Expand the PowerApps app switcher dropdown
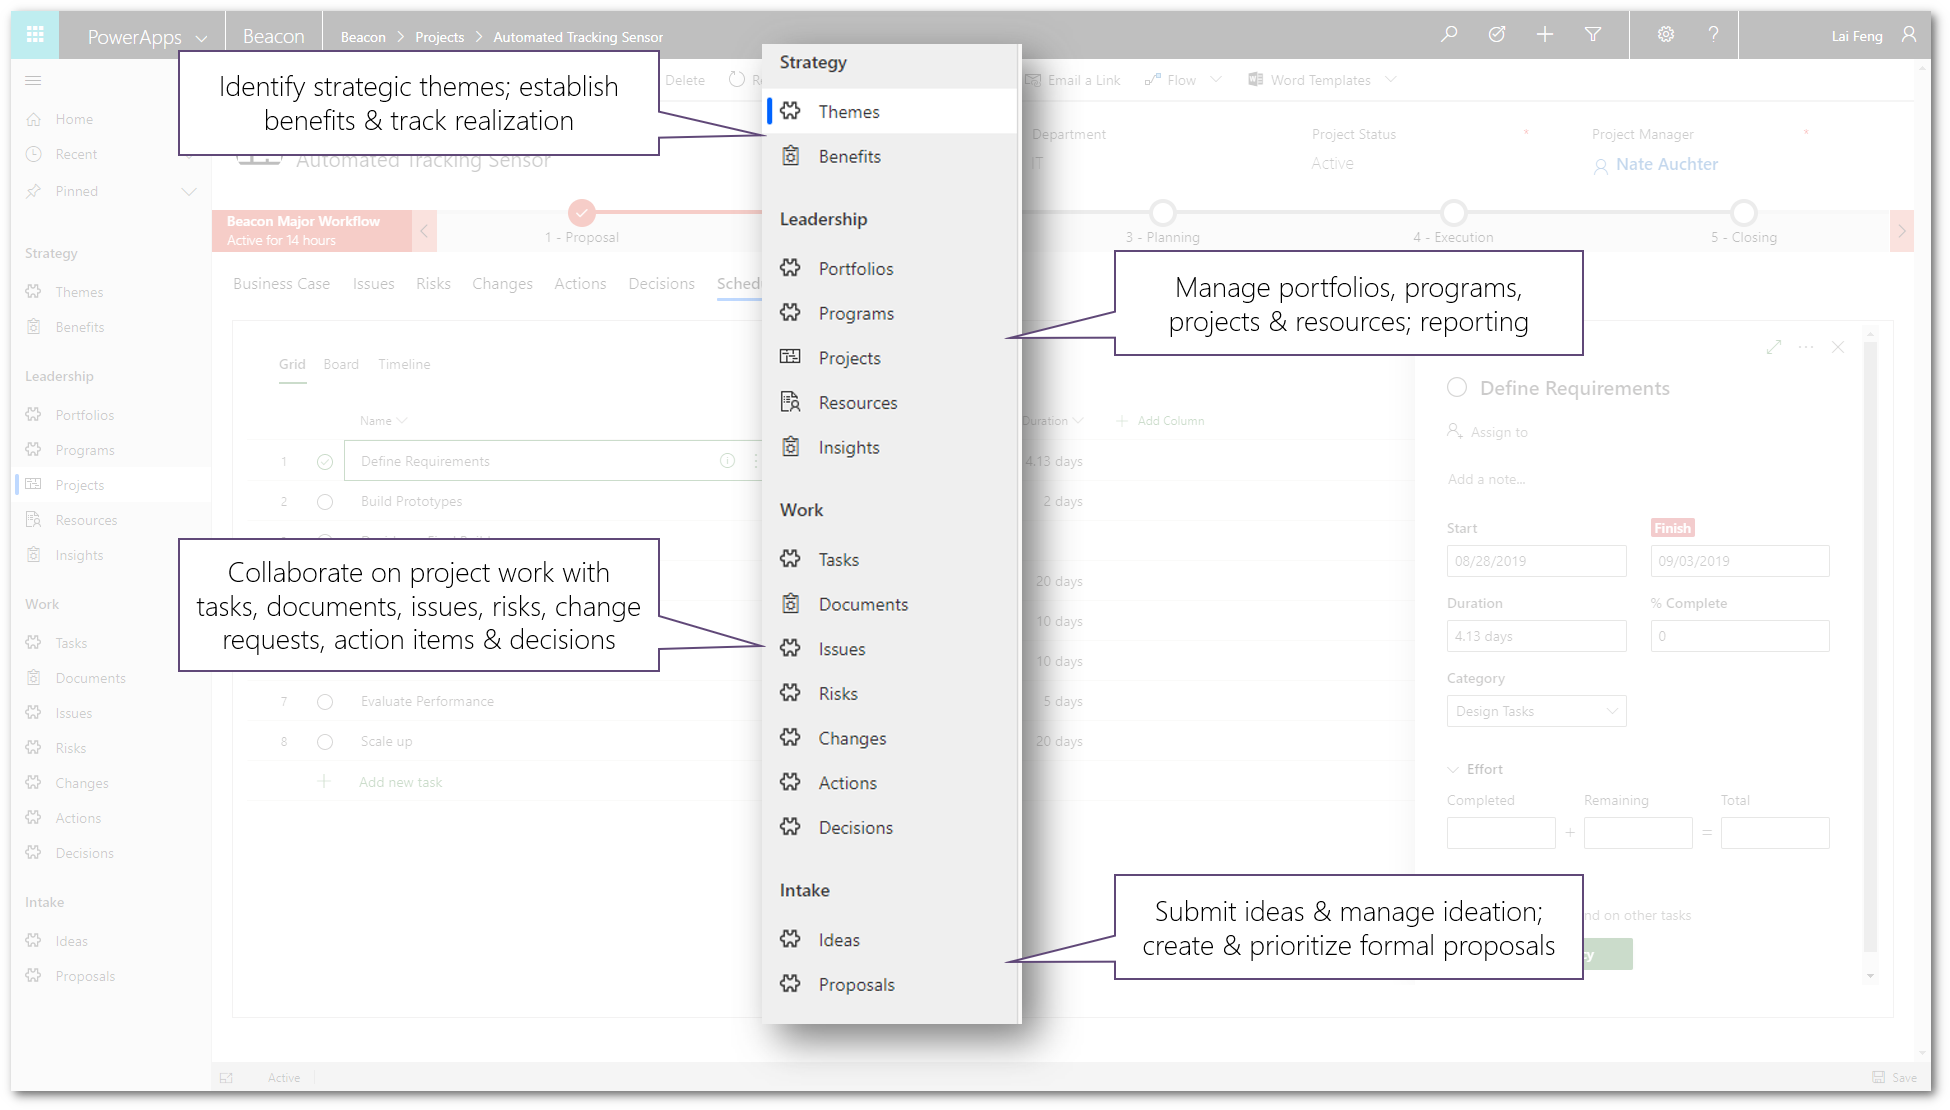 click(201, 38)
